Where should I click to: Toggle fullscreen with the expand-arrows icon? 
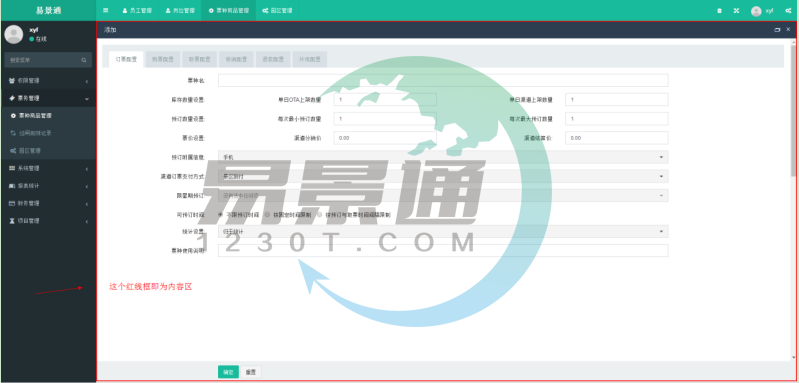click(x=736, y=11)
